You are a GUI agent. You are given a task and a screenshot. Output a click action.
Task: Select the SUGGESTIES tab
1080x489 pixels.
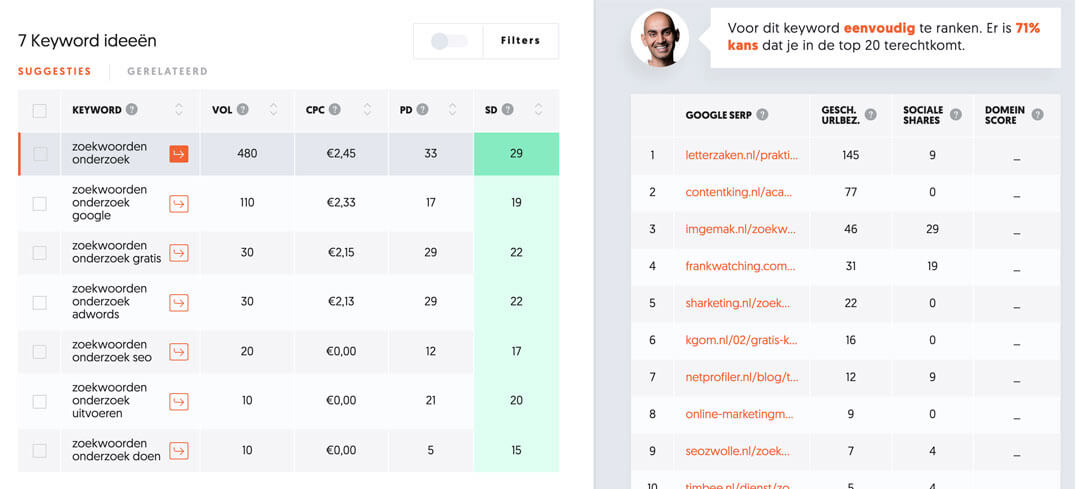[54, 72]
